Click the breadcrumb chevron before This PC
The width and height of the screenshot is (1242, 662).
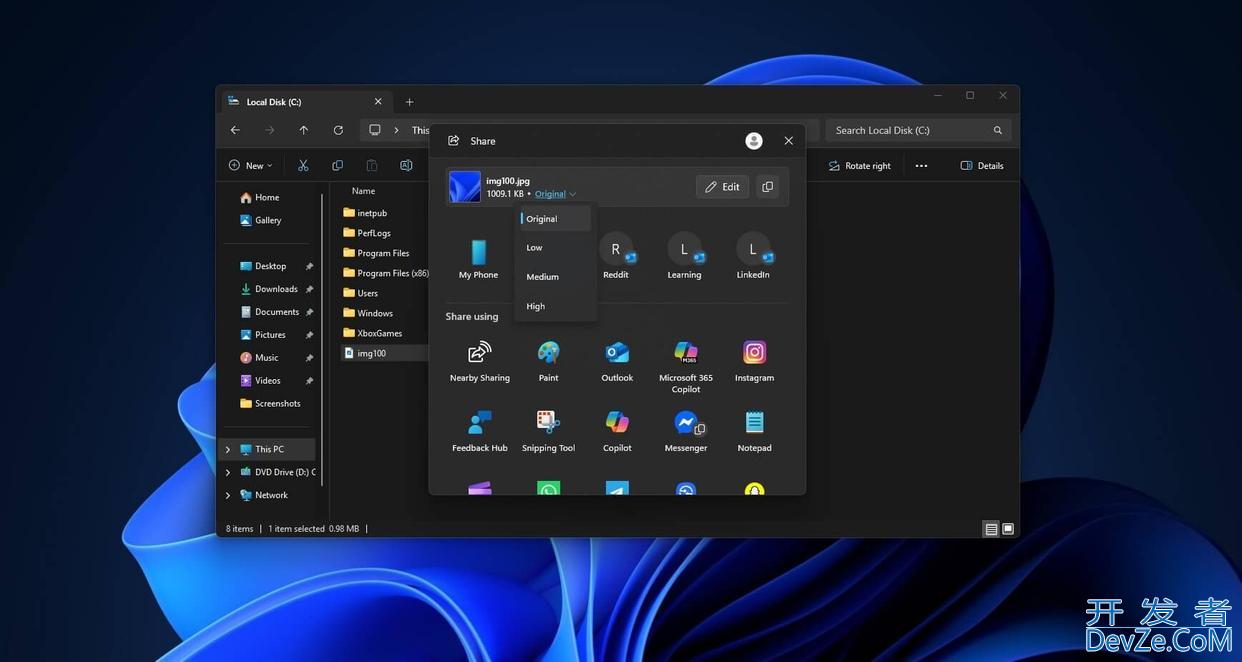397,130
